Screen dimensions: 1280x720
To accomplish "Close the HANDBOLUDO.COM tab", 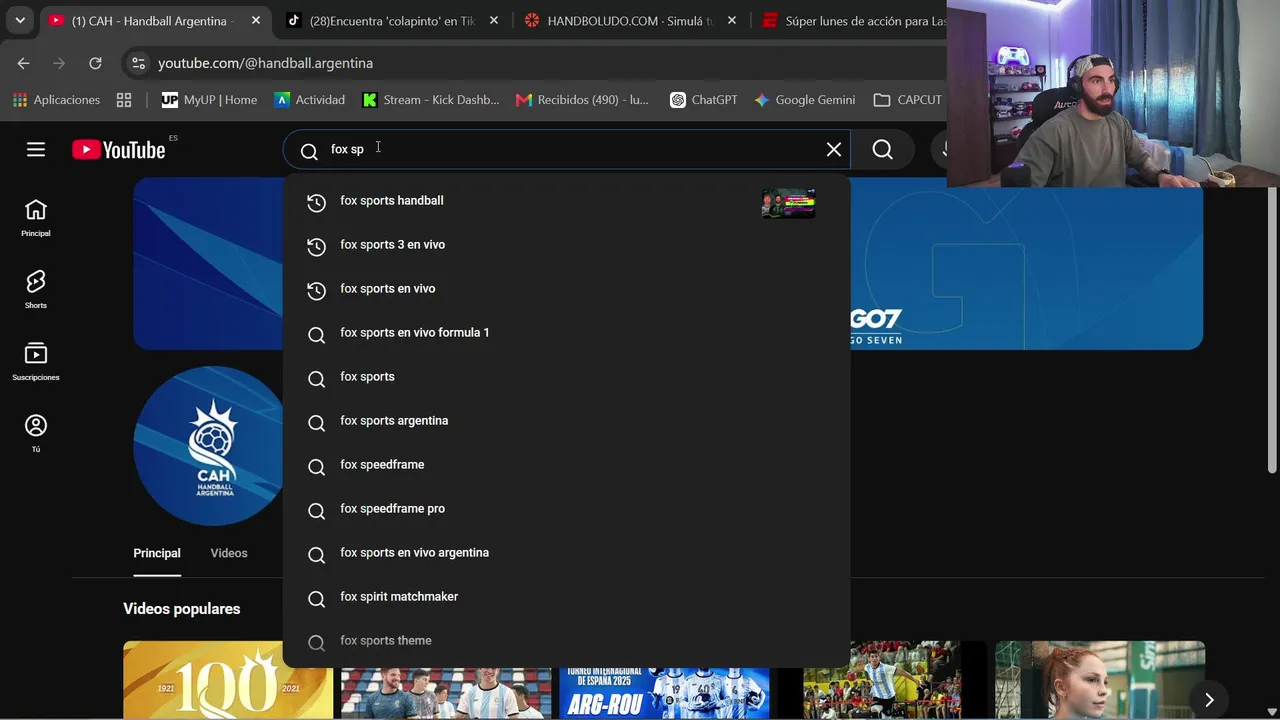I will coord(732,20).
